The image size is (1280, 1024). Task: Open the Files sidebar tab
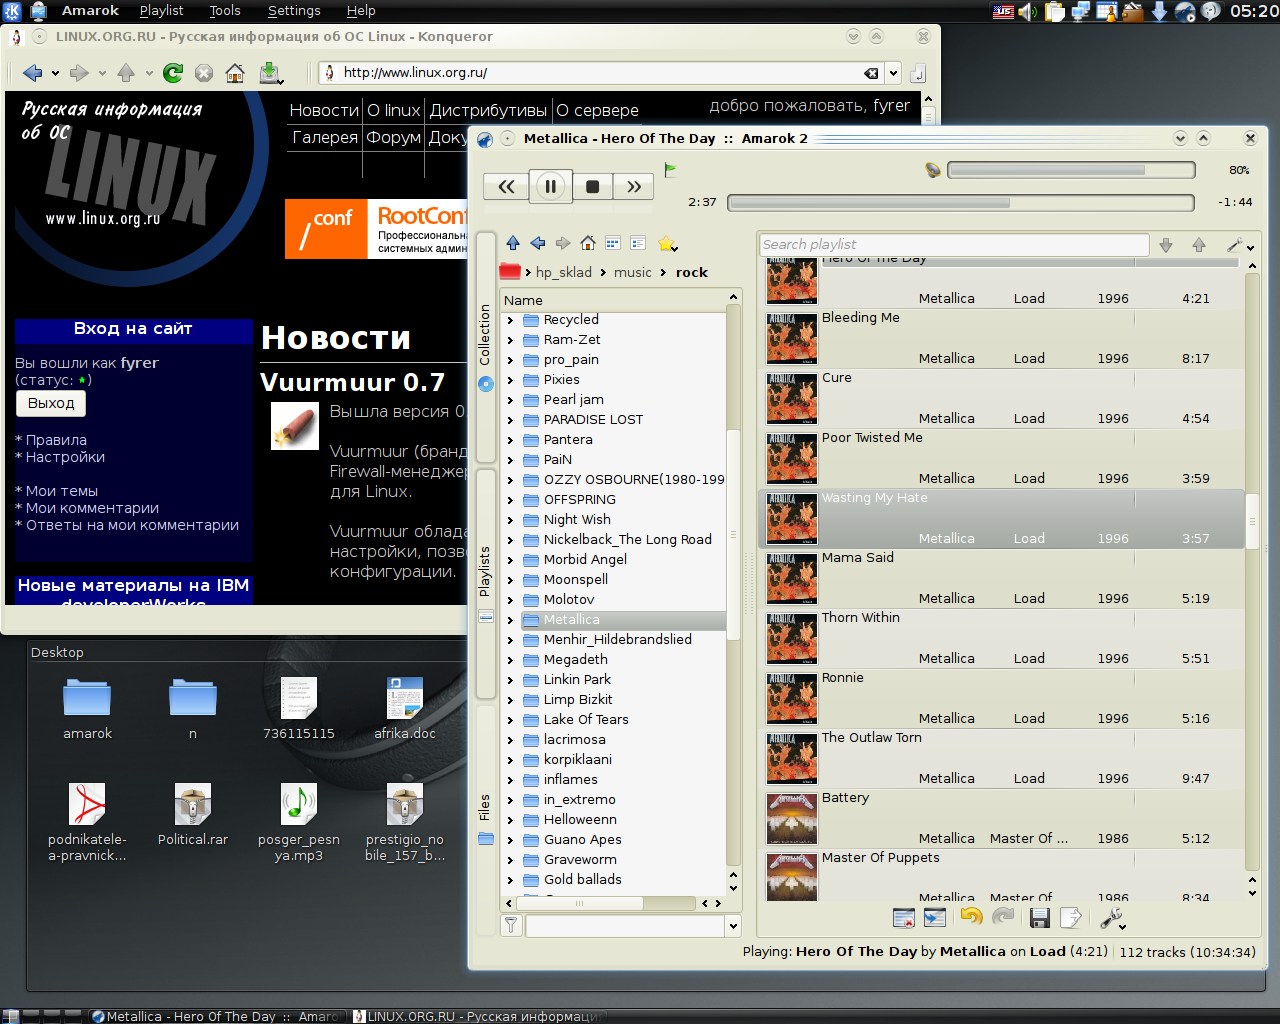486,819
